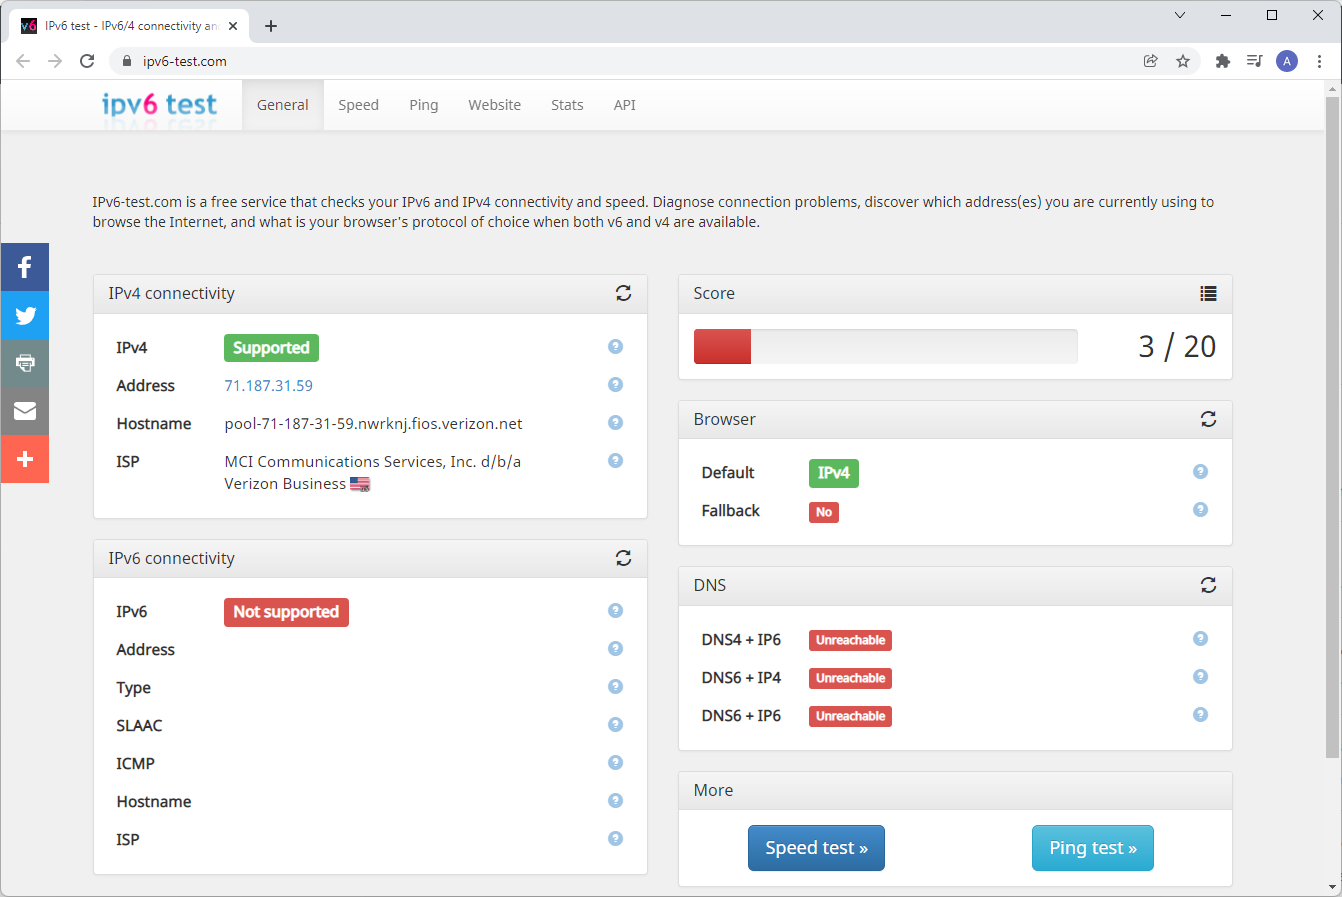Open the IPv4 address 71.187.31.59 link
1342x897 pixels.
pyautogui.click(x=268, y=385)
